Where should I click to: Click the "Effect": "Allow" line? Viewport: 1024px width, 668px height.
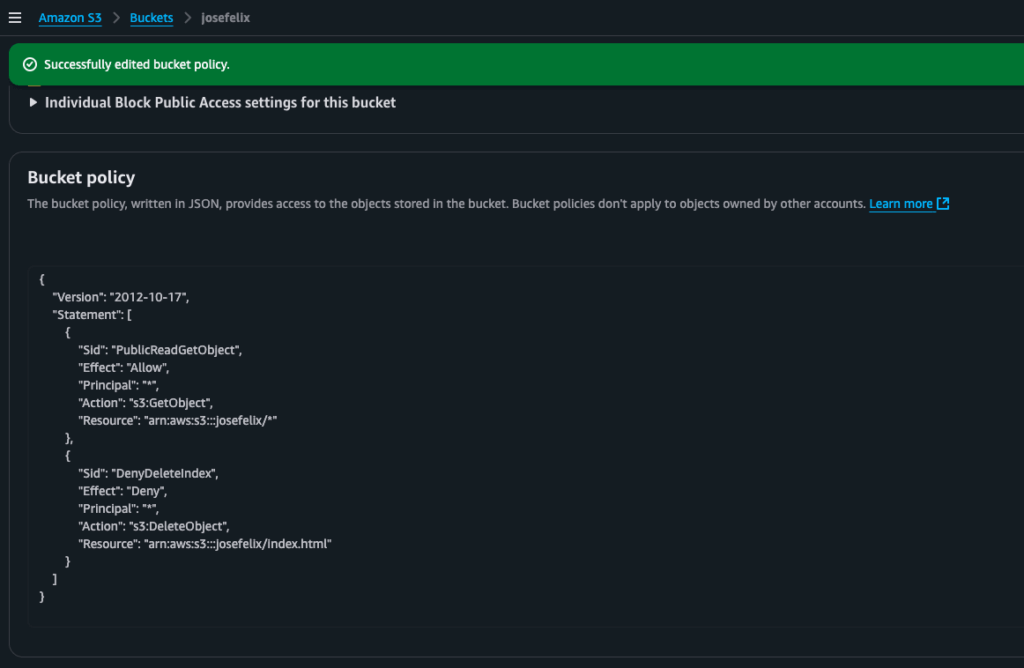(123, 368)
